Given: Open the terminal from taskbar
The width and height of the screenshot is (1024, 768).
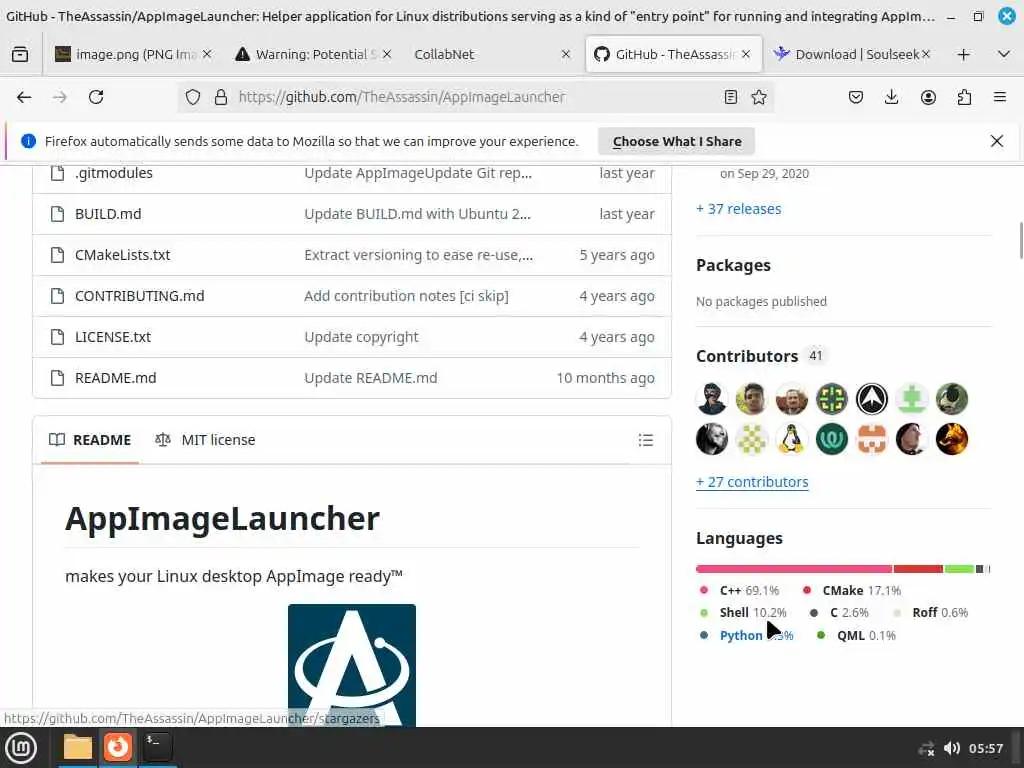Looking at the screenshot, I should point(157,747).
